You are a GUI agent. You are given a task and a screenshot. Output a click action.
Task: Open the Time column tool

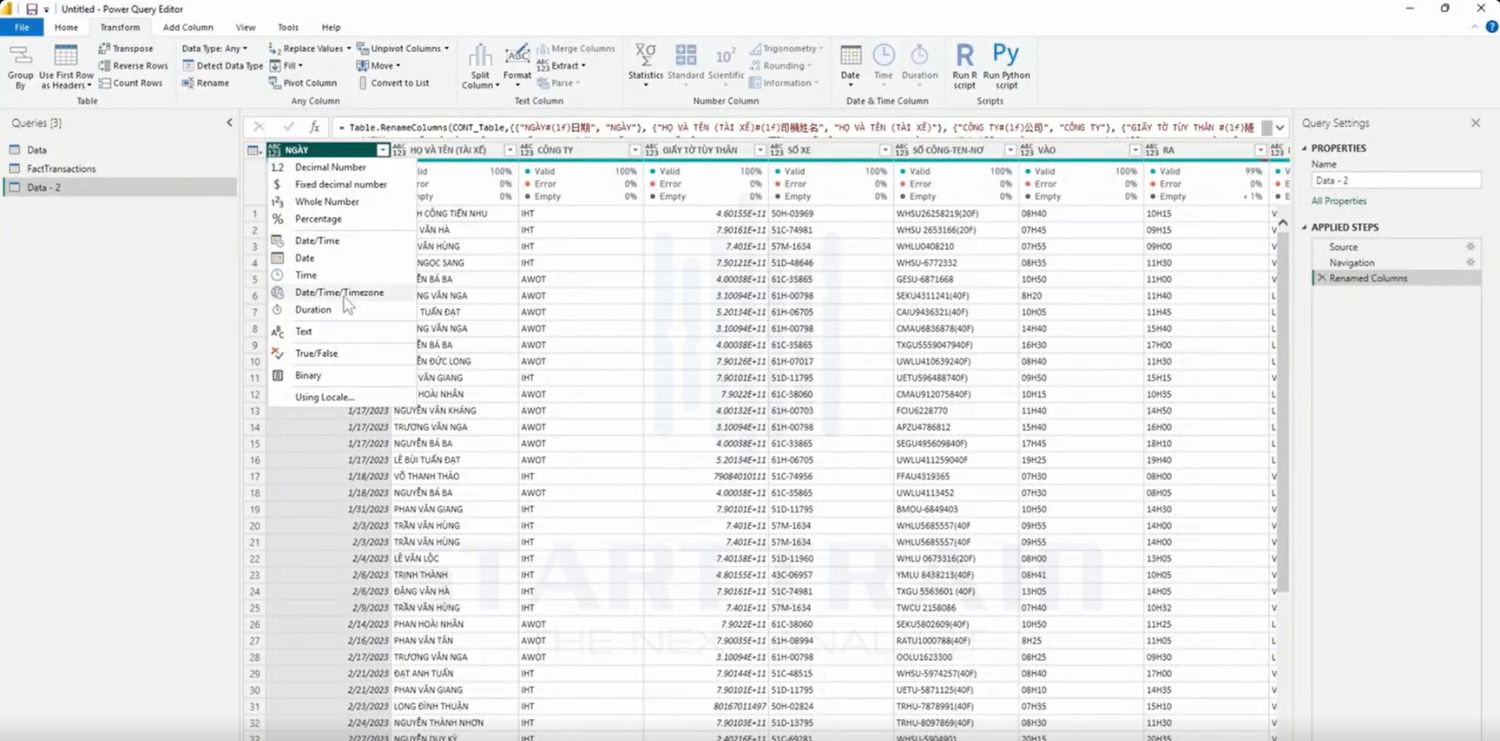pyautogui.click(x=883, y=66)
